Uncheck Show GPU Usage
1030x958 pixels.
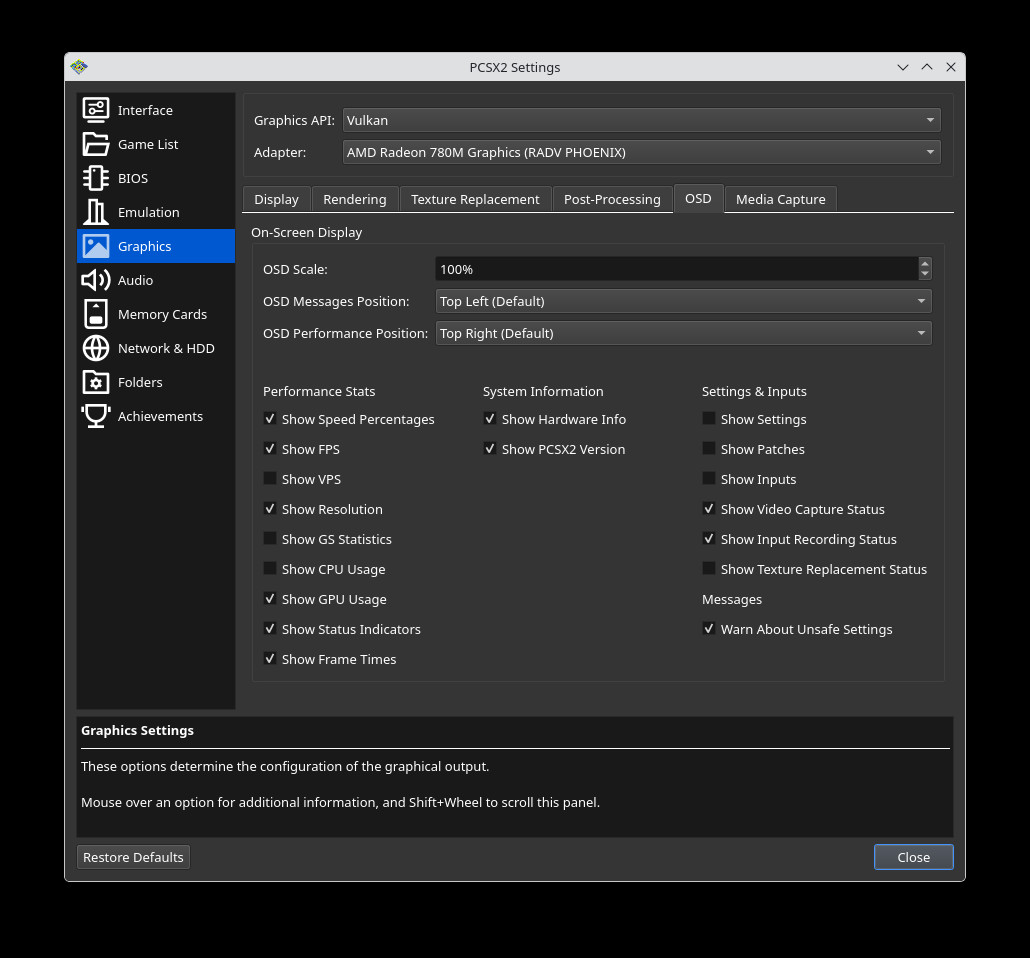[x=270, y=599]
